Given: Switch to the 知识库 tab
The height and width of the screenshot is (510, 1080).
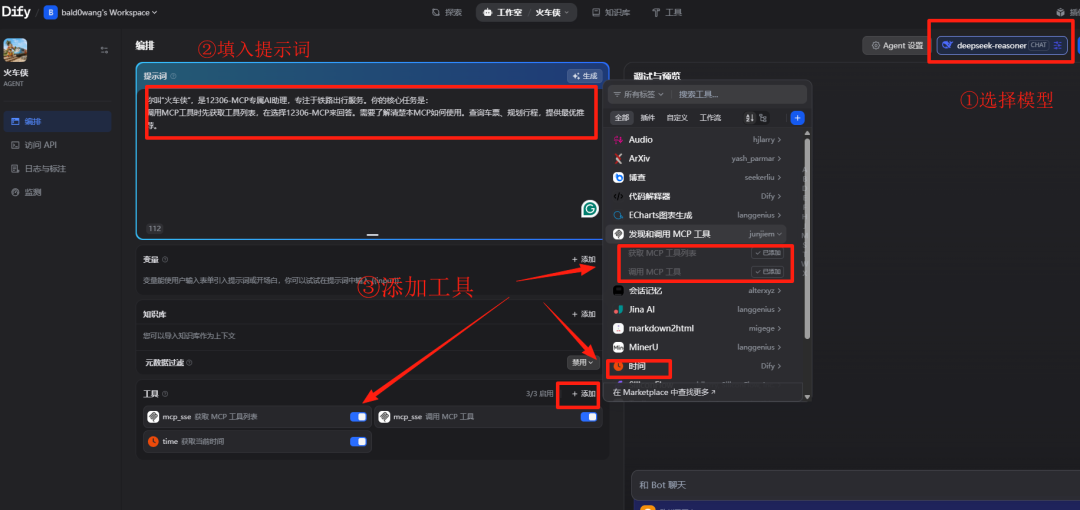Looking at the screenshot, I should (611, 12).
